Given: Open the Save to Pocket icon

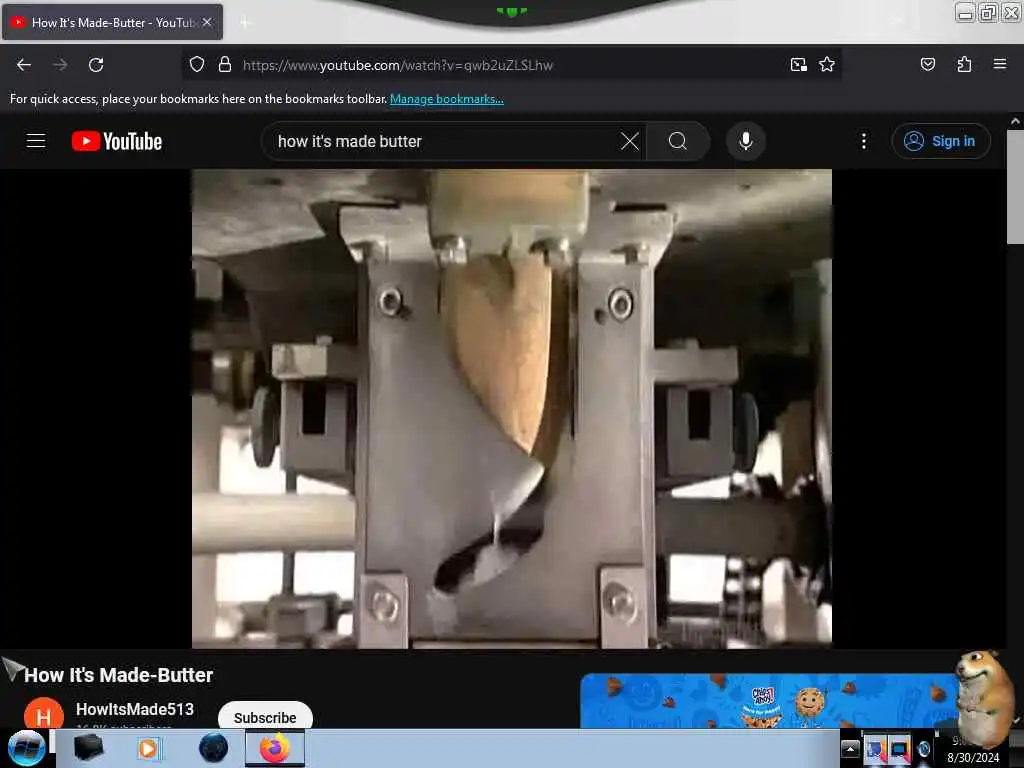Looking at the screenshot, I should (927, 65).
